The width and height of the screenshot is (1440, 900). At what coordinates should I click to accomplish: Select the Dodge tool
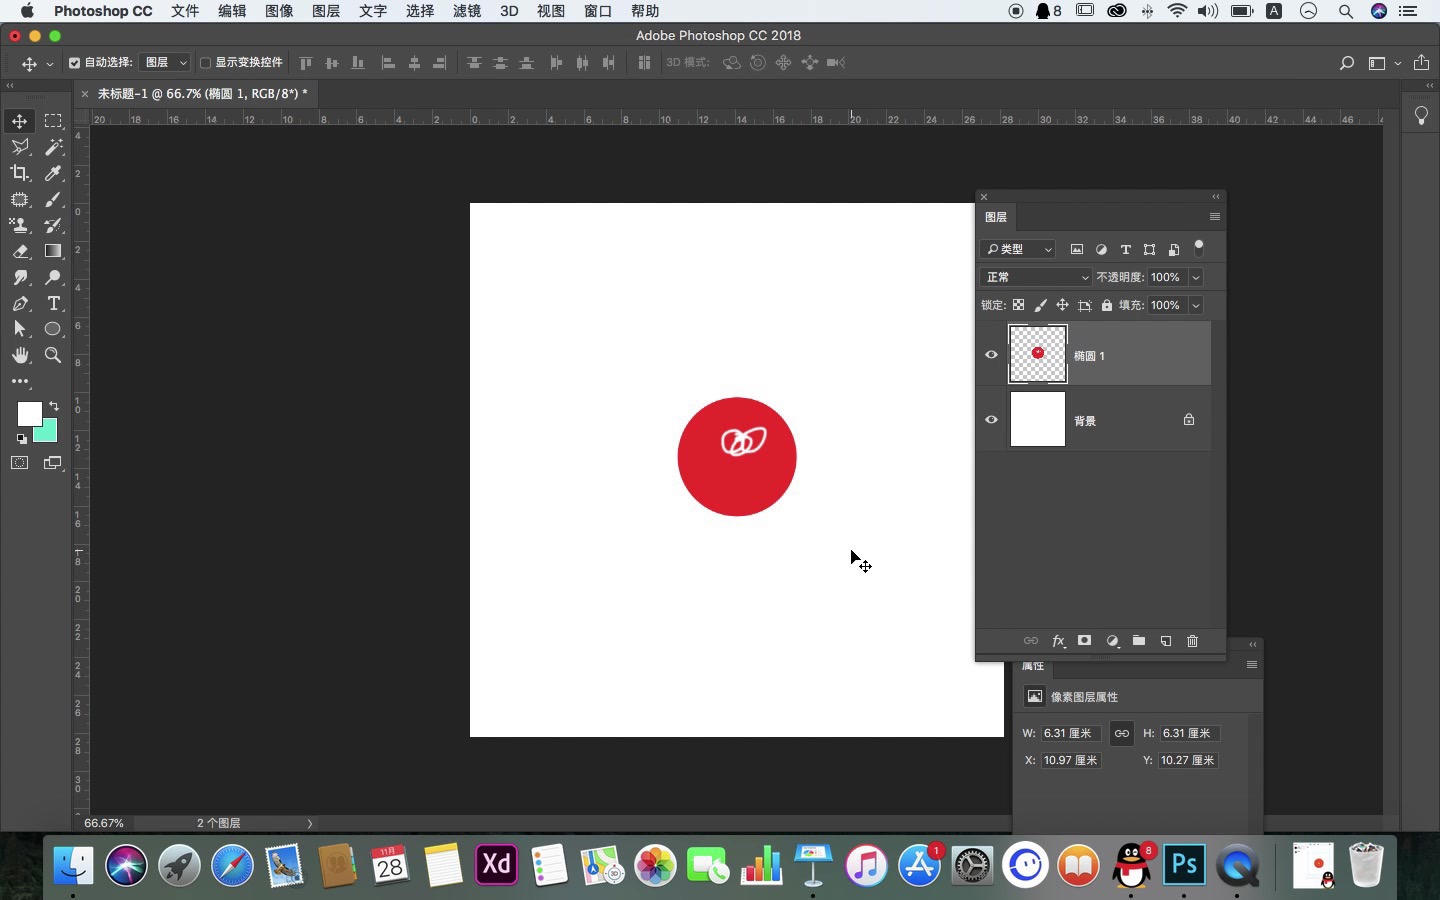coord(53,277)
